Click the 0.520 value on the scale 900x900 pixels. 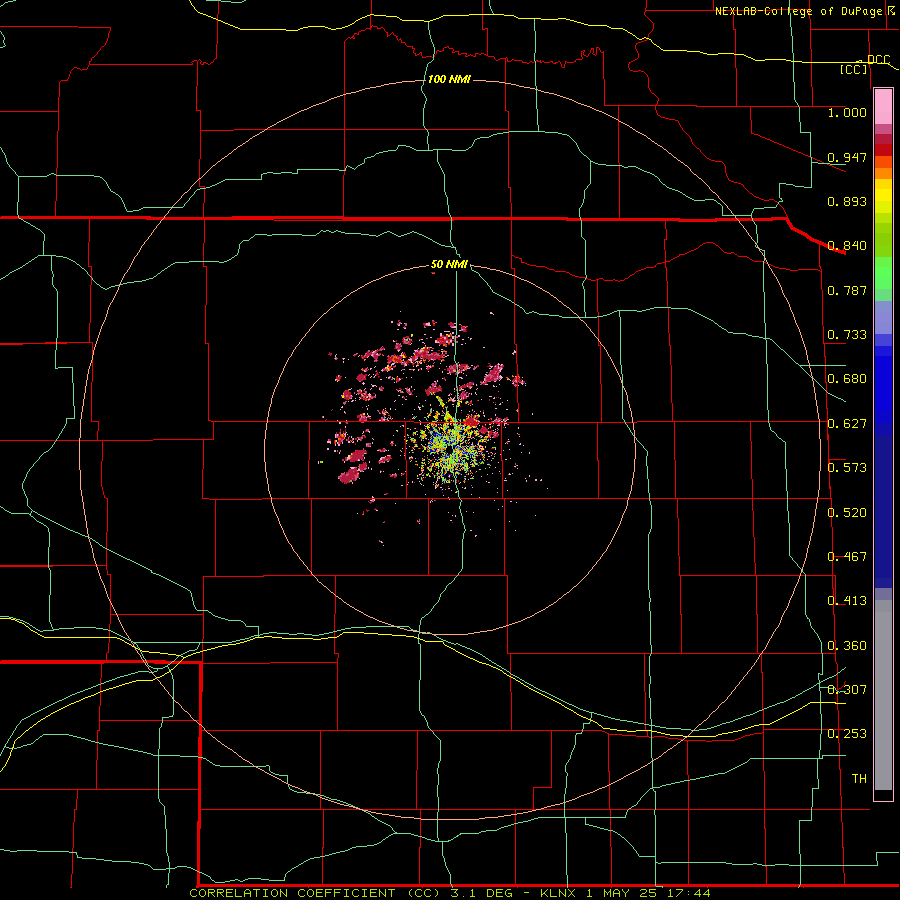click(x=847, y=513)
